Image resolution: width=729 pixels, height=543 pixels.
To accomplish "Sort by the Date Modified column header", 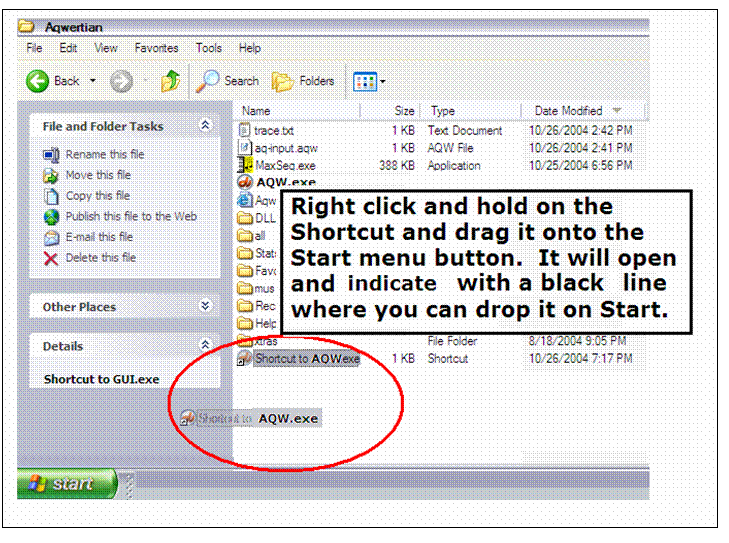I will 568,111.
